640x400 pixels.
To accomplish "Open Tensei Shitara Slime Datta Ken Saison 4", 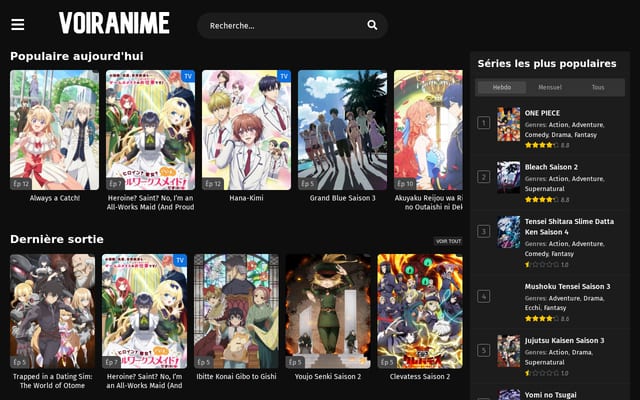I will tap(569, 227).
